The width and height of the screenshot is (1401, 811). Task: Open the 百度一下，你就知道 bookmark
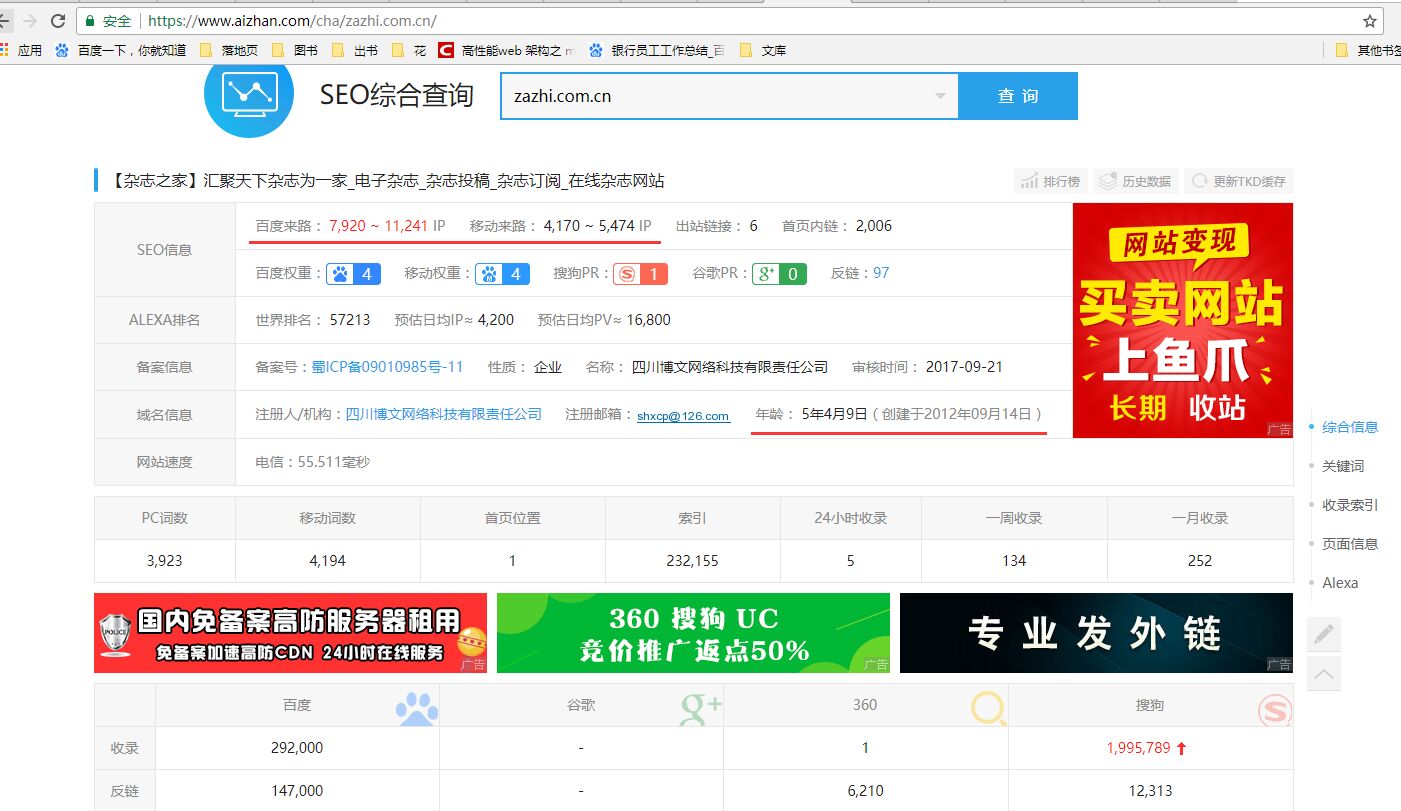(x=121, y=50)
